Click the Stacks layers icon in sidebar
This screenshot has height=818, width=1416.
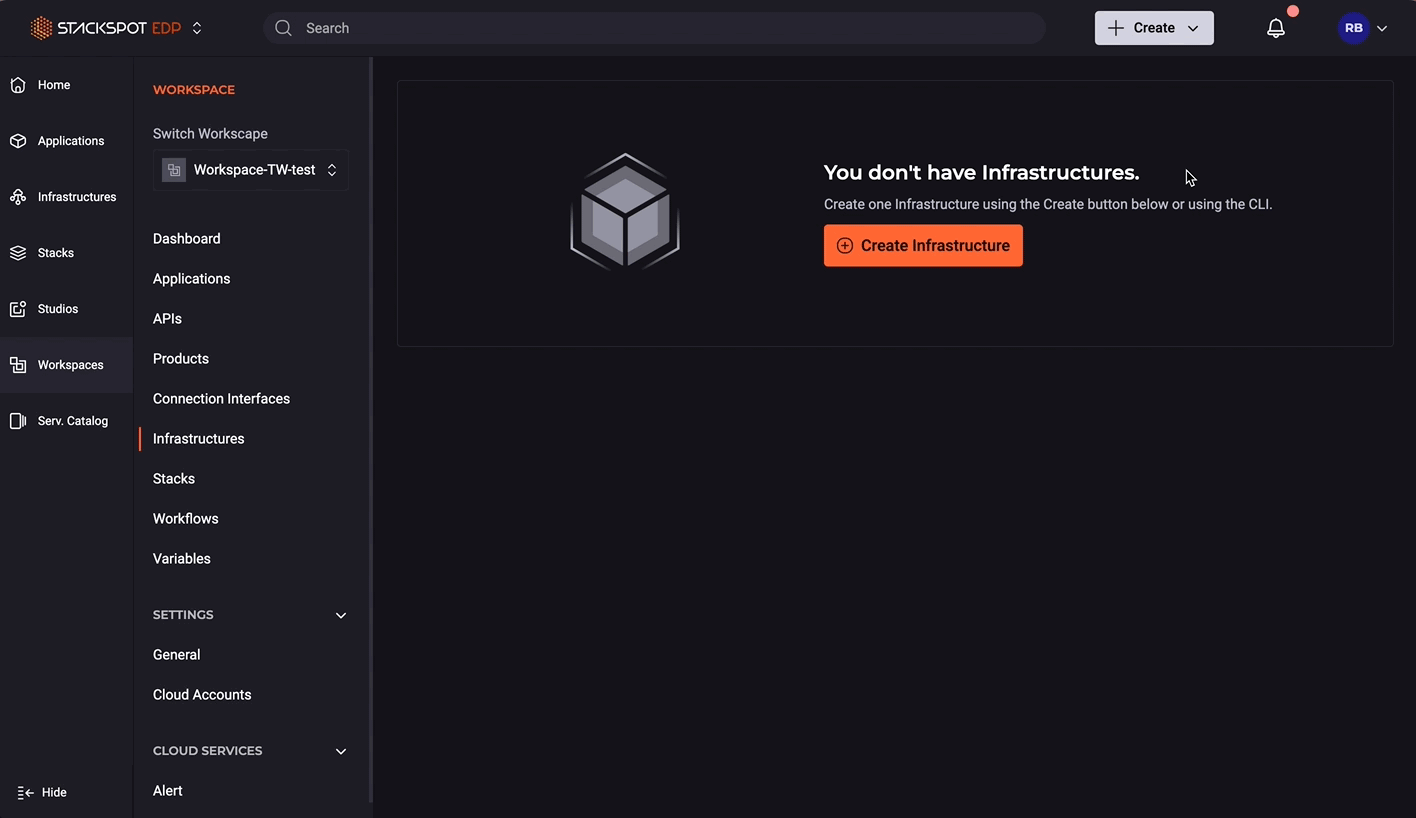point(18,252)
